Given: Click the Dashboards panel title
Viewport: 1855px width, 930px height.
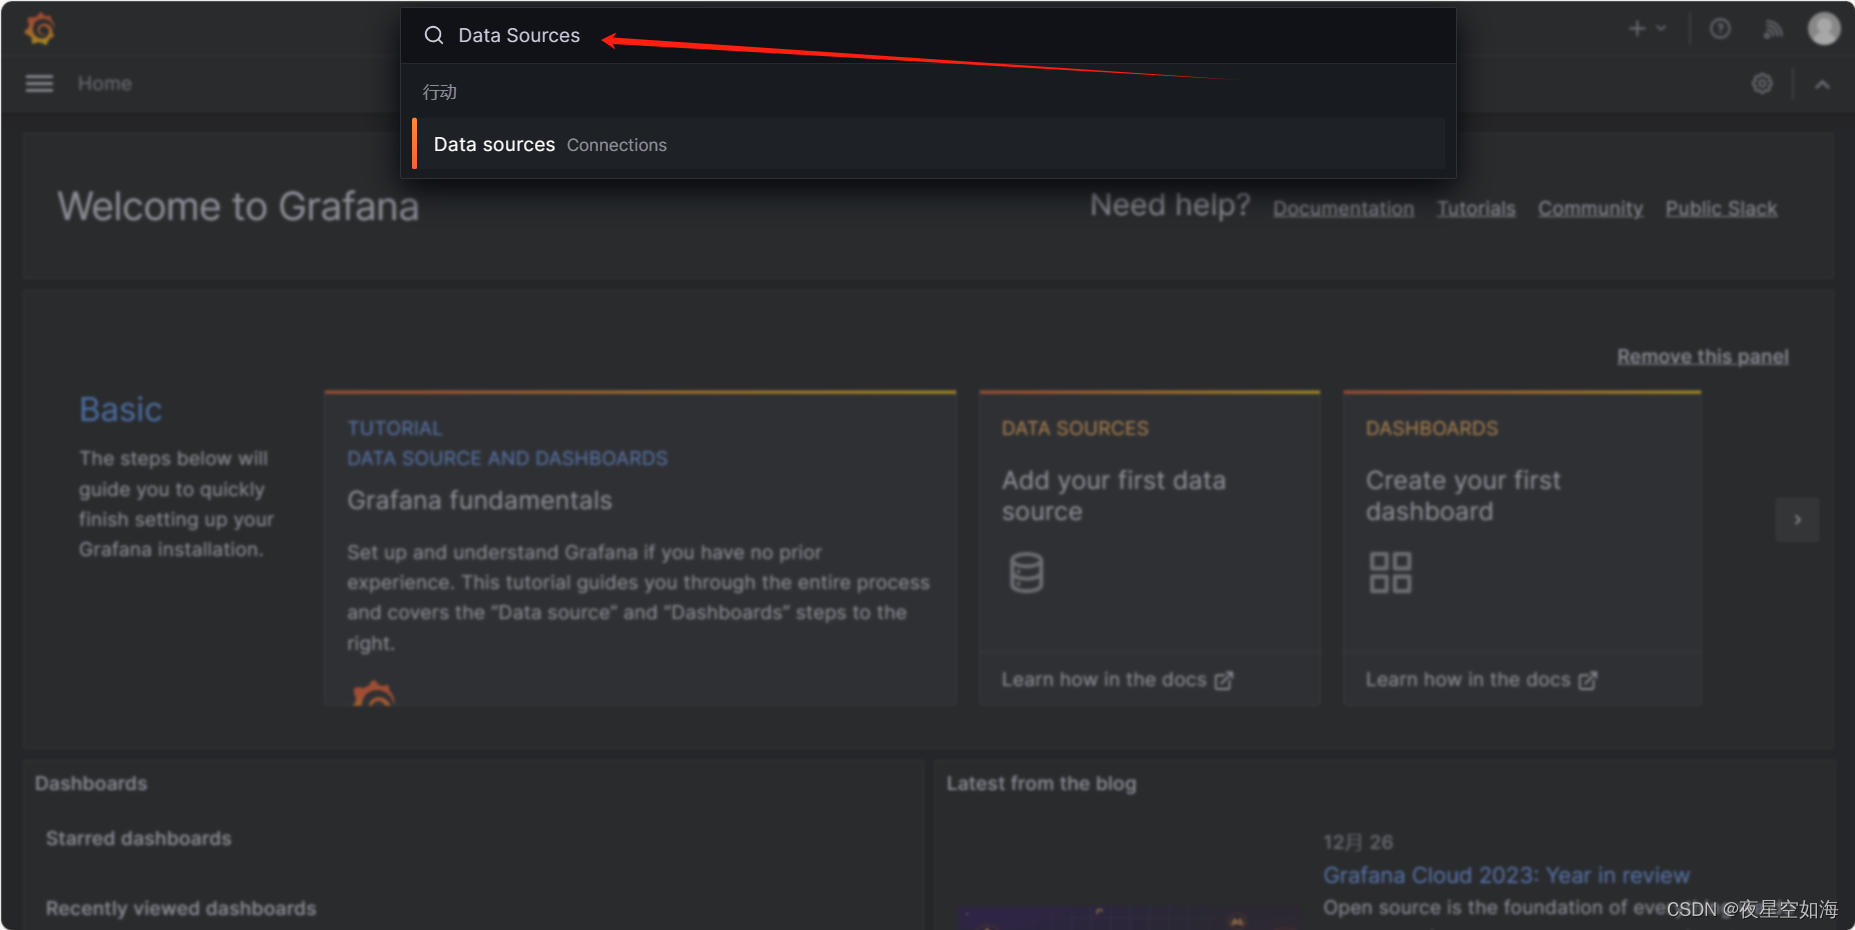Looking at the screenshot, I should point(91,784).
